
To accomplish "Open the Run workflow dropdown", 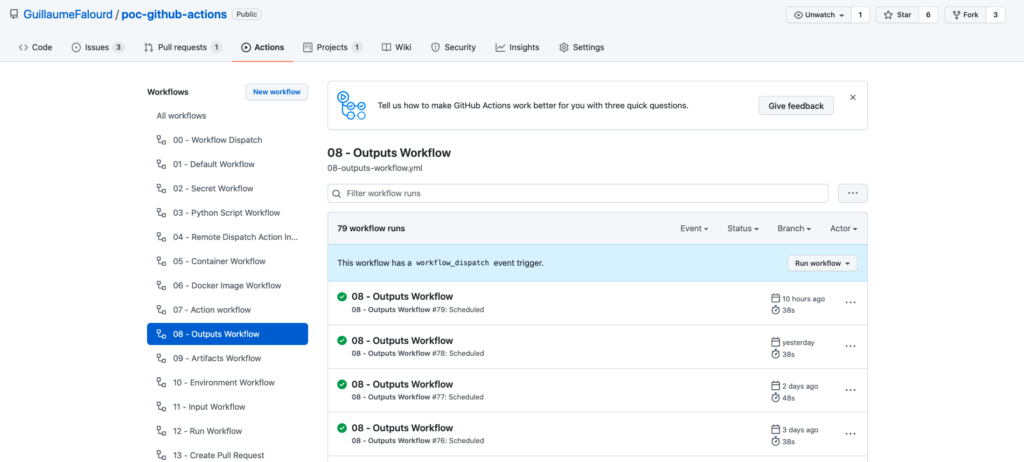I will [822, 263].
